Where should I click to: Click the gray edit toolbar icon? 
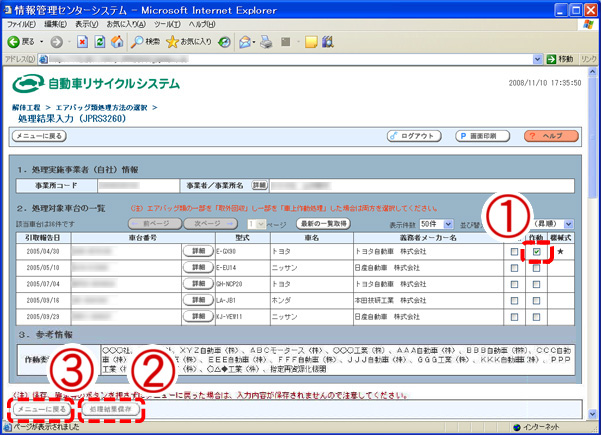[286, 42]
